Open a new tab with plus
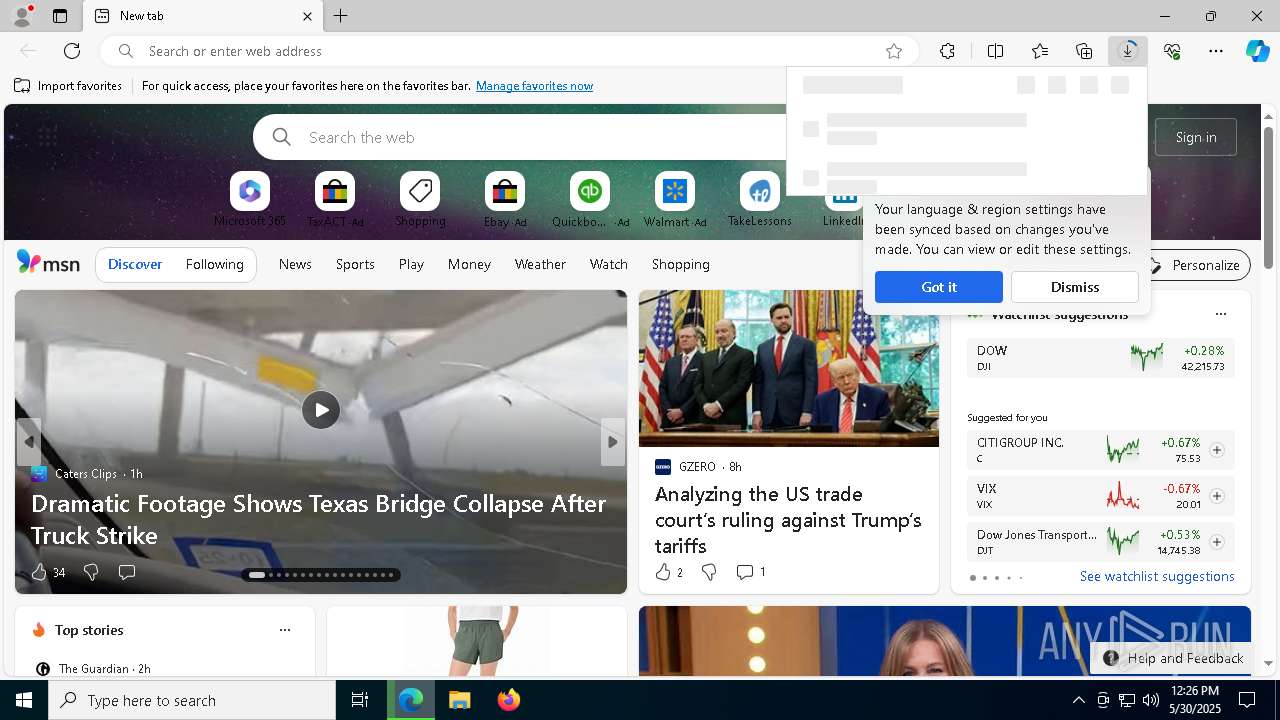Viewport: 1280px width, 720px height. click(x=341, y=16)
